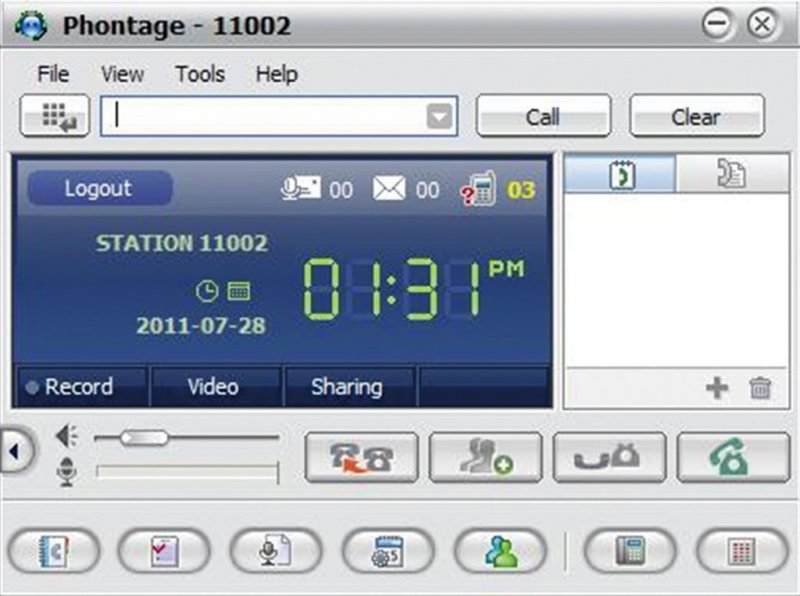Click the clock icon above the date
The height and width of the screenshot is (596, 800).
207,291
